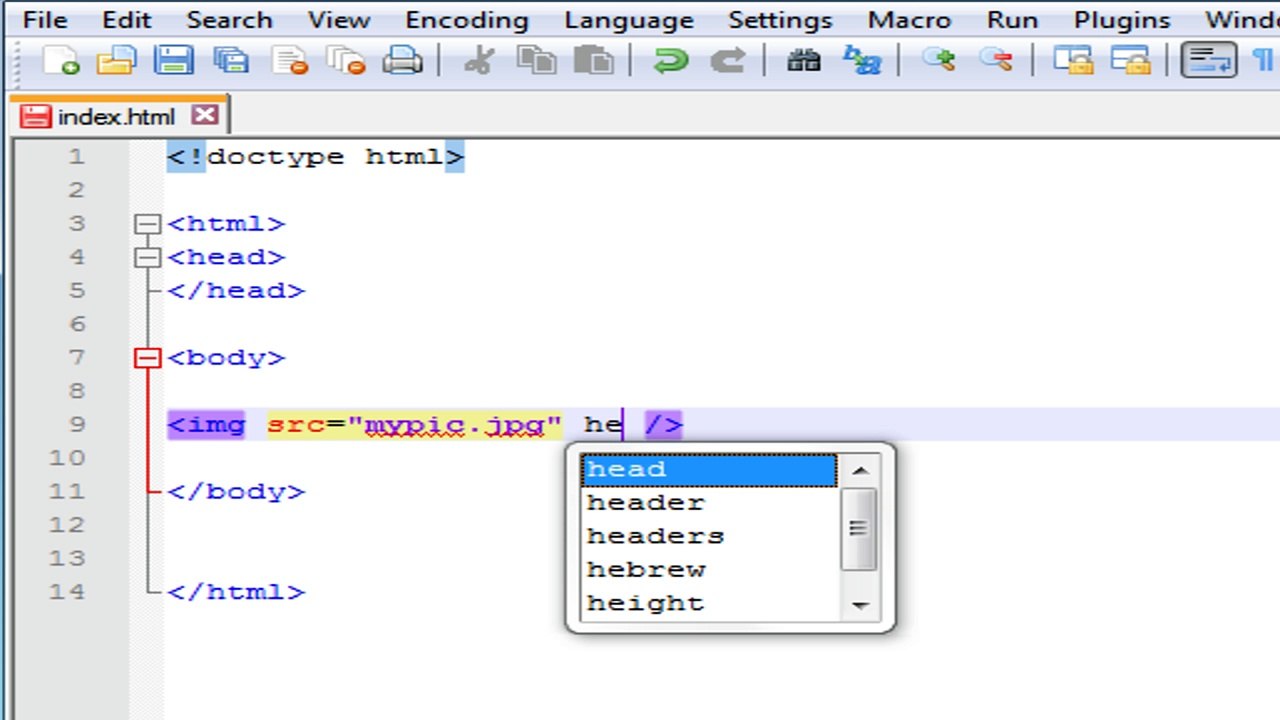Open the Encoding menu
The image size is (1280, 720).
point(468,20)
